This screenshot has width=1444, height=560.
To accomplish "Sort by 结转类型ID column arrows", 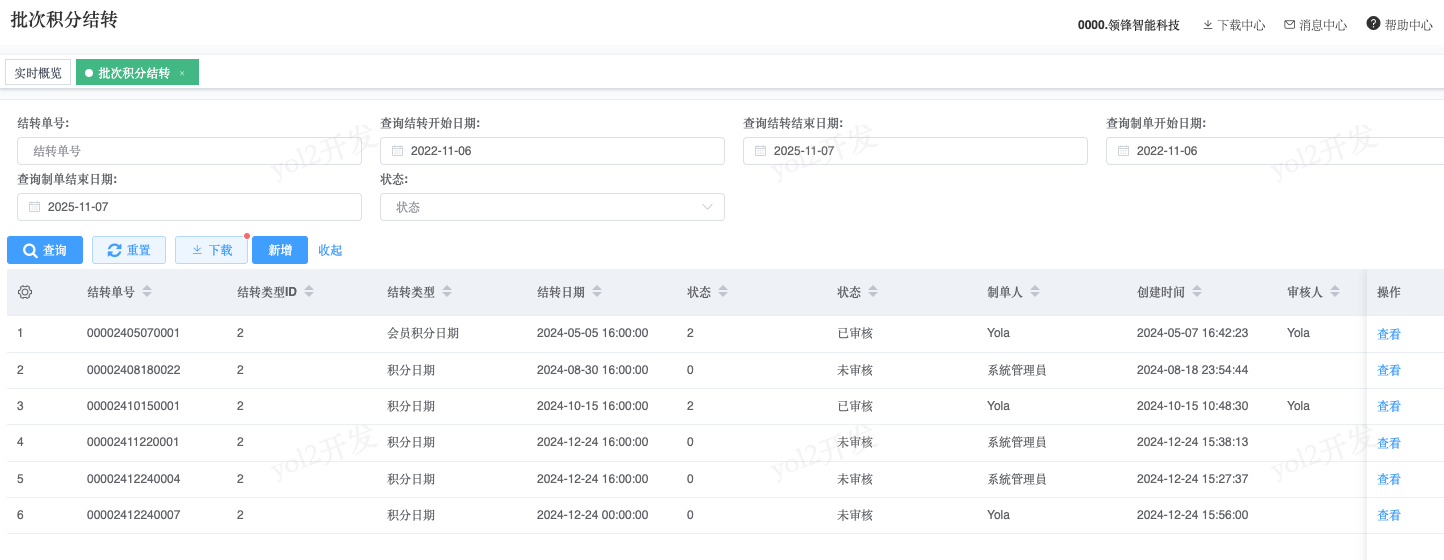I will 309,292.
